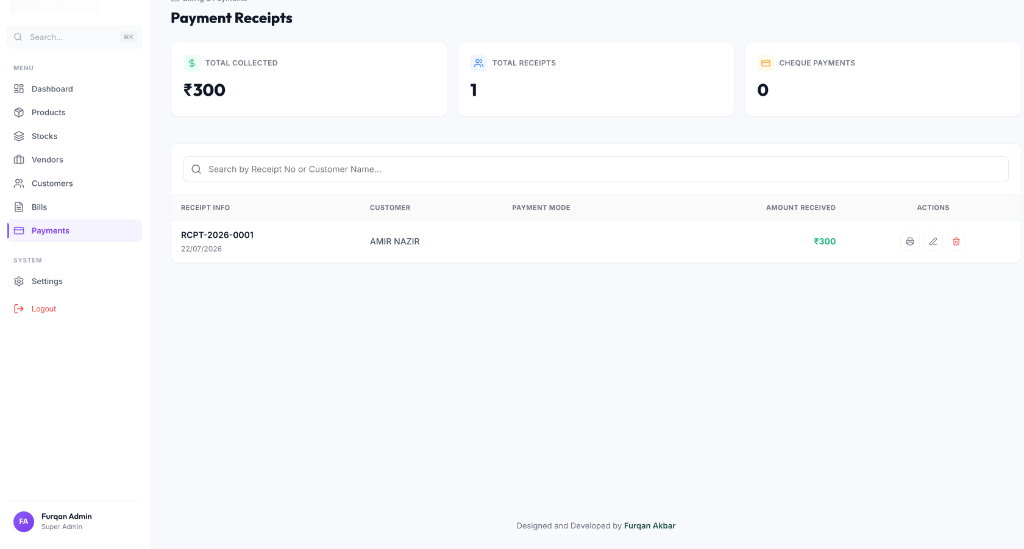Image resolution: width=1024 pixels, height=549 pixels.
Task: Open the Dashboard menu item
Action: pyautogui.click(x=74, y=89)
